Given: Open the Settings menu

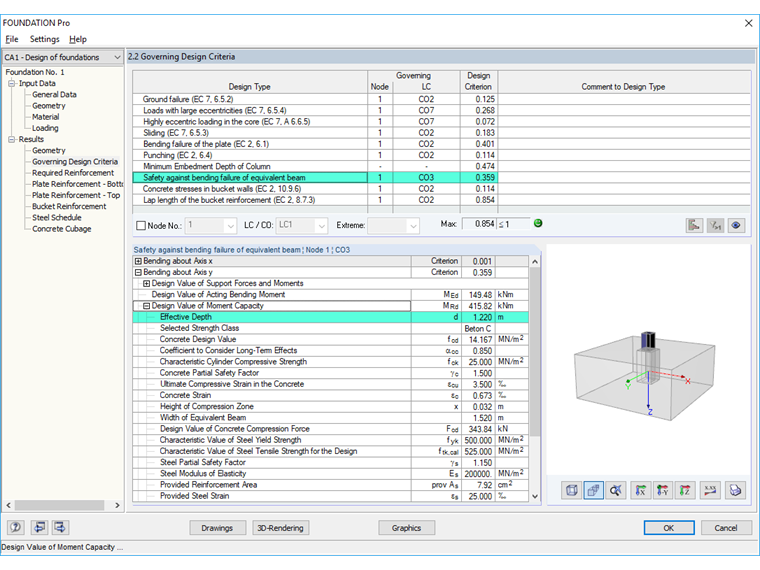Looking at the screenshot, I should coord(45,39).
